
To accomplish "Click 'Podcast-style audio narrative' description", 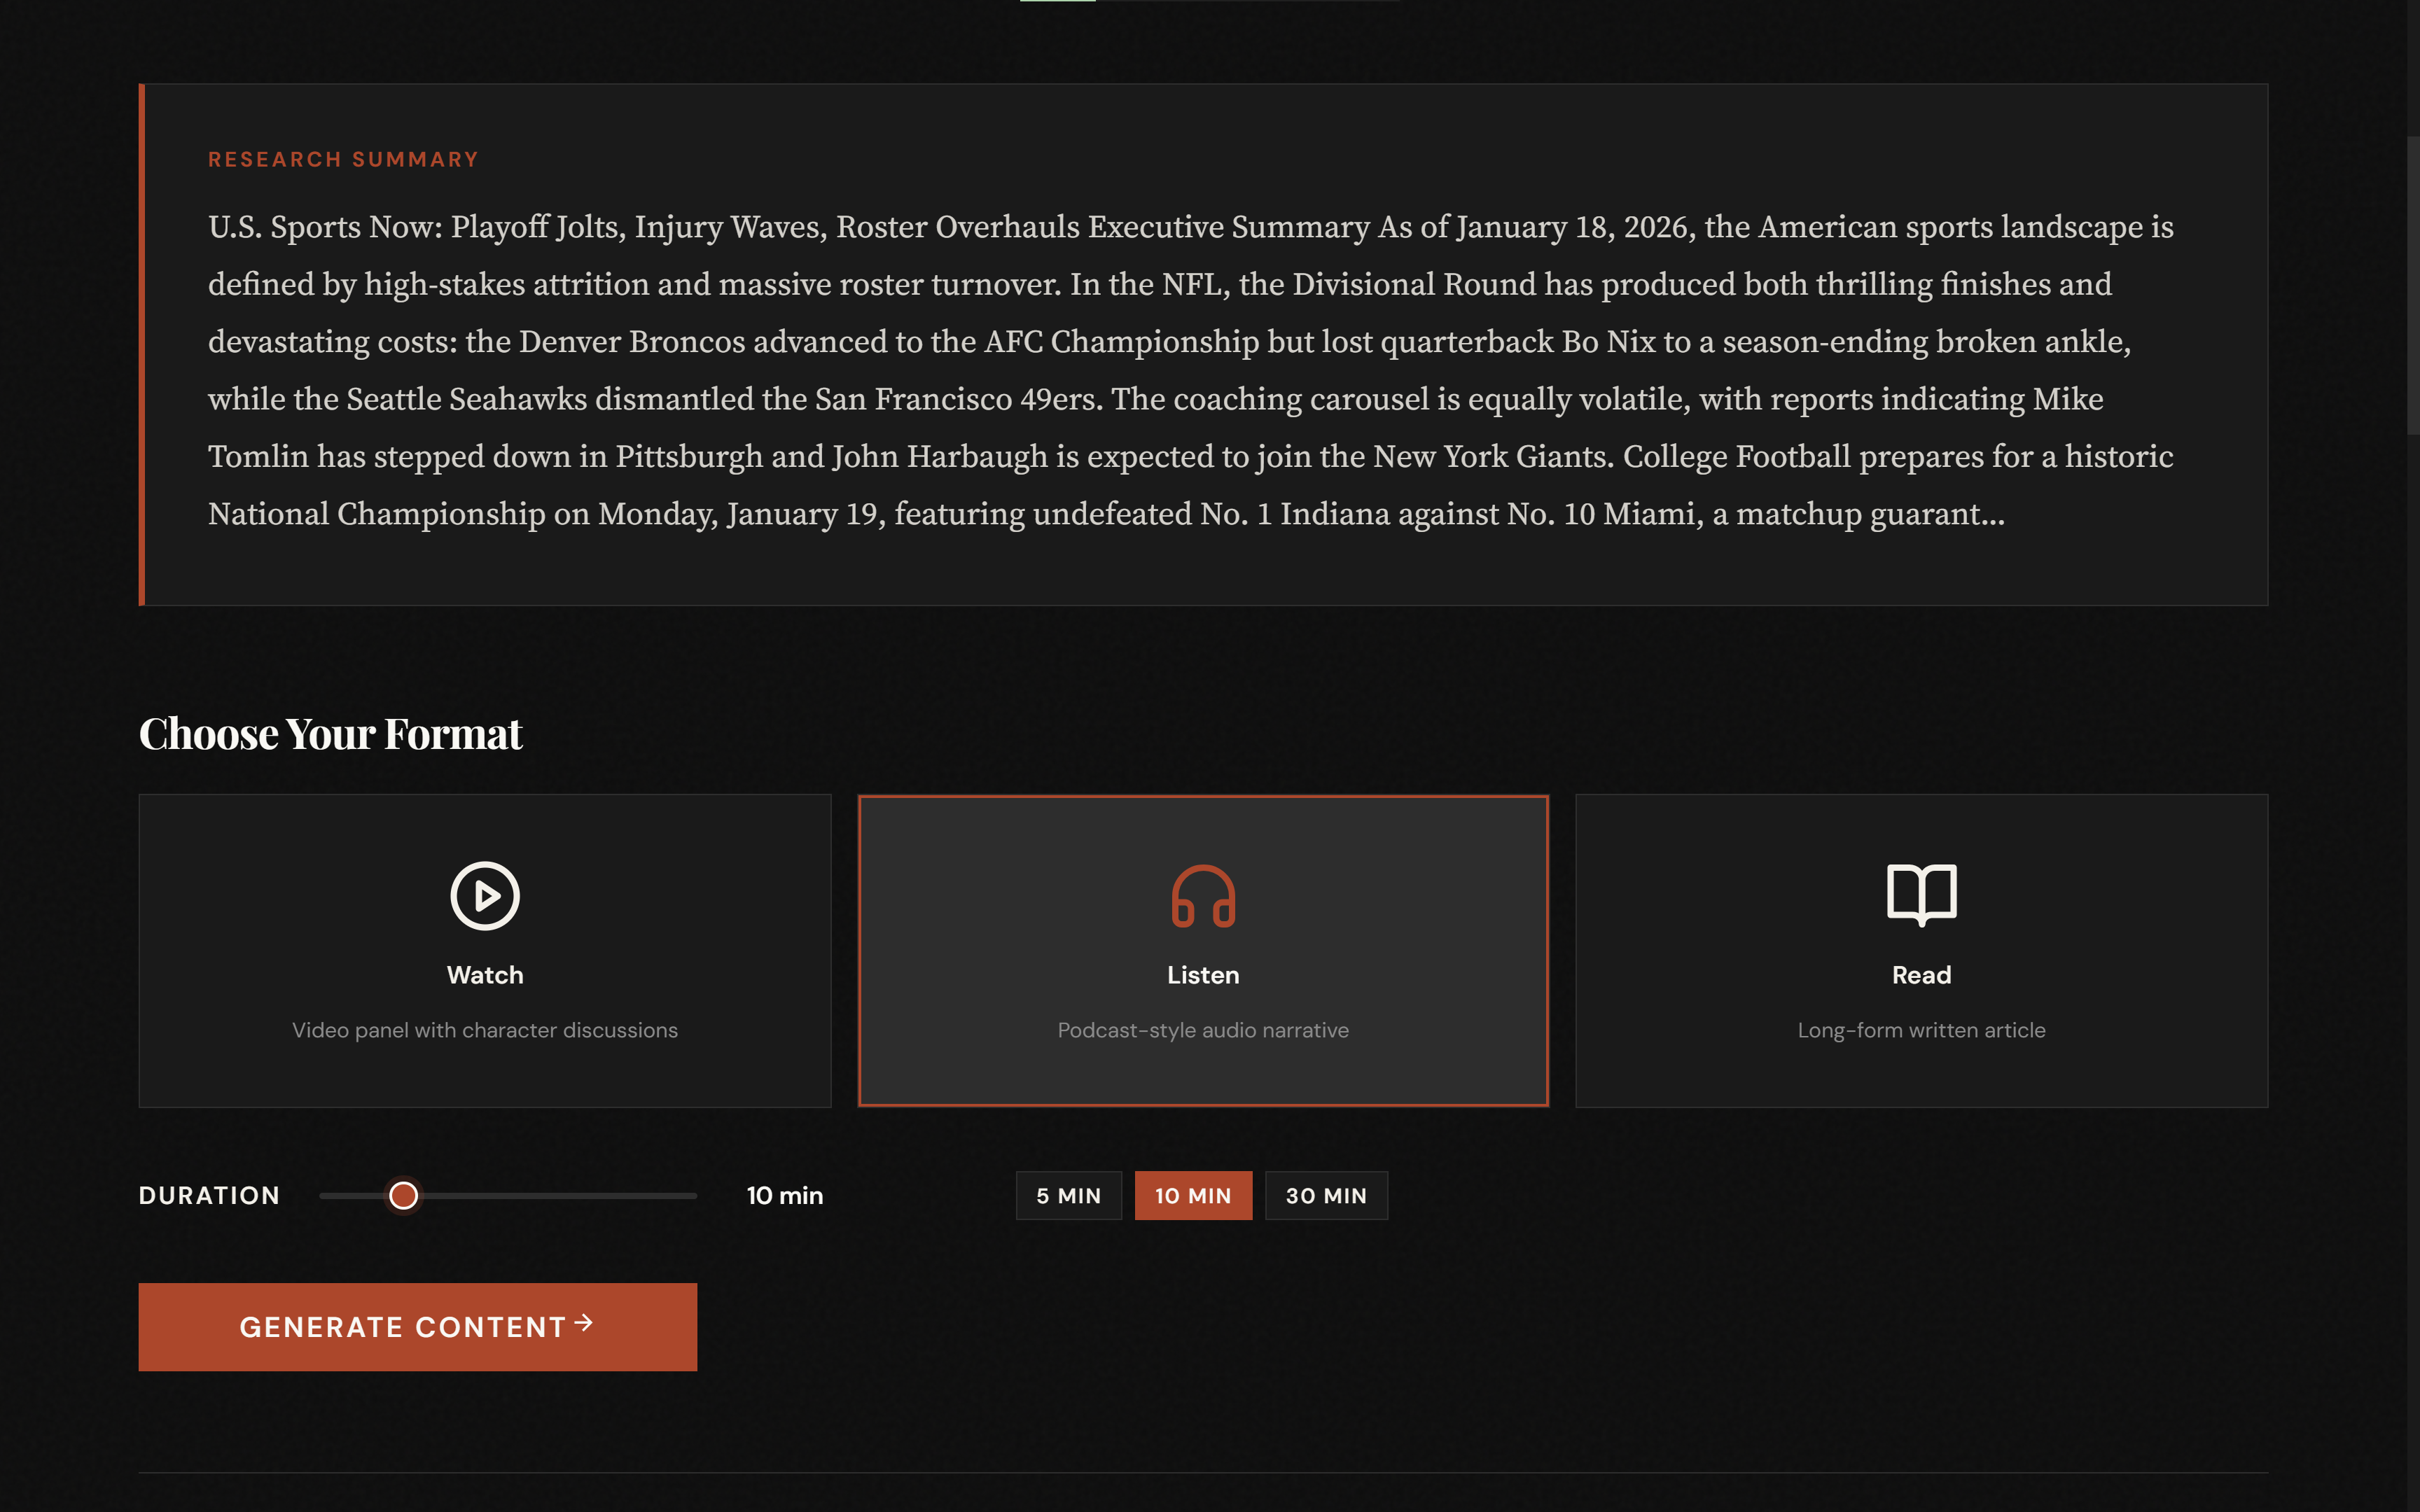I will point(1203,1030).
